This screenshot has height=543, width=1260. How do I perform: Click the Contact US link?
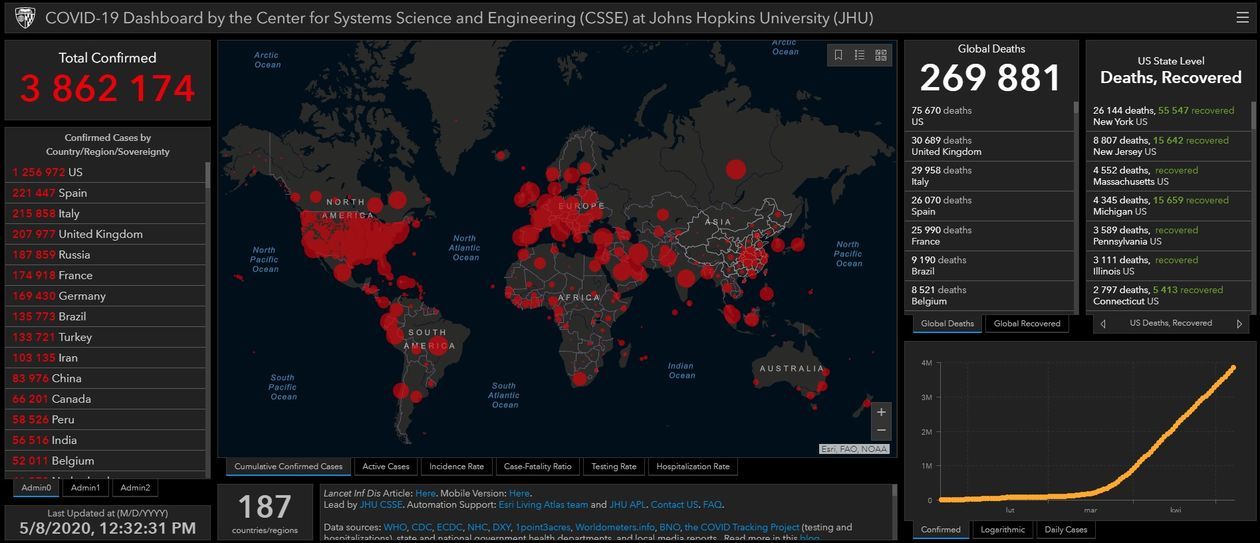(x=674, y=505)
